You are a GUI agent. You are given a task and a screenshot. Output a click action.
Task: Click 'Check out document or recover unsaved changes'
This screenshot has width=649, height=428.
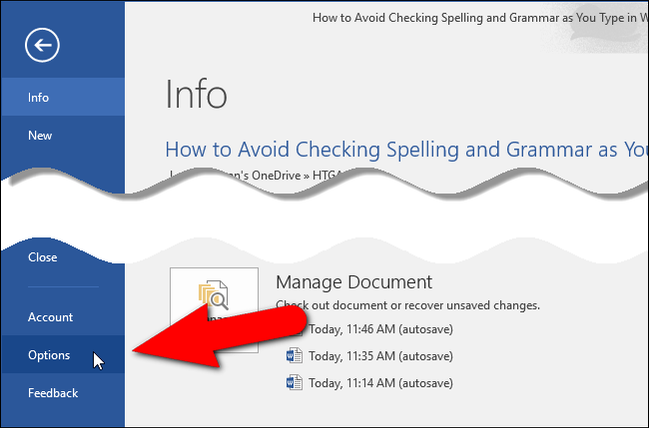(408, 305)
